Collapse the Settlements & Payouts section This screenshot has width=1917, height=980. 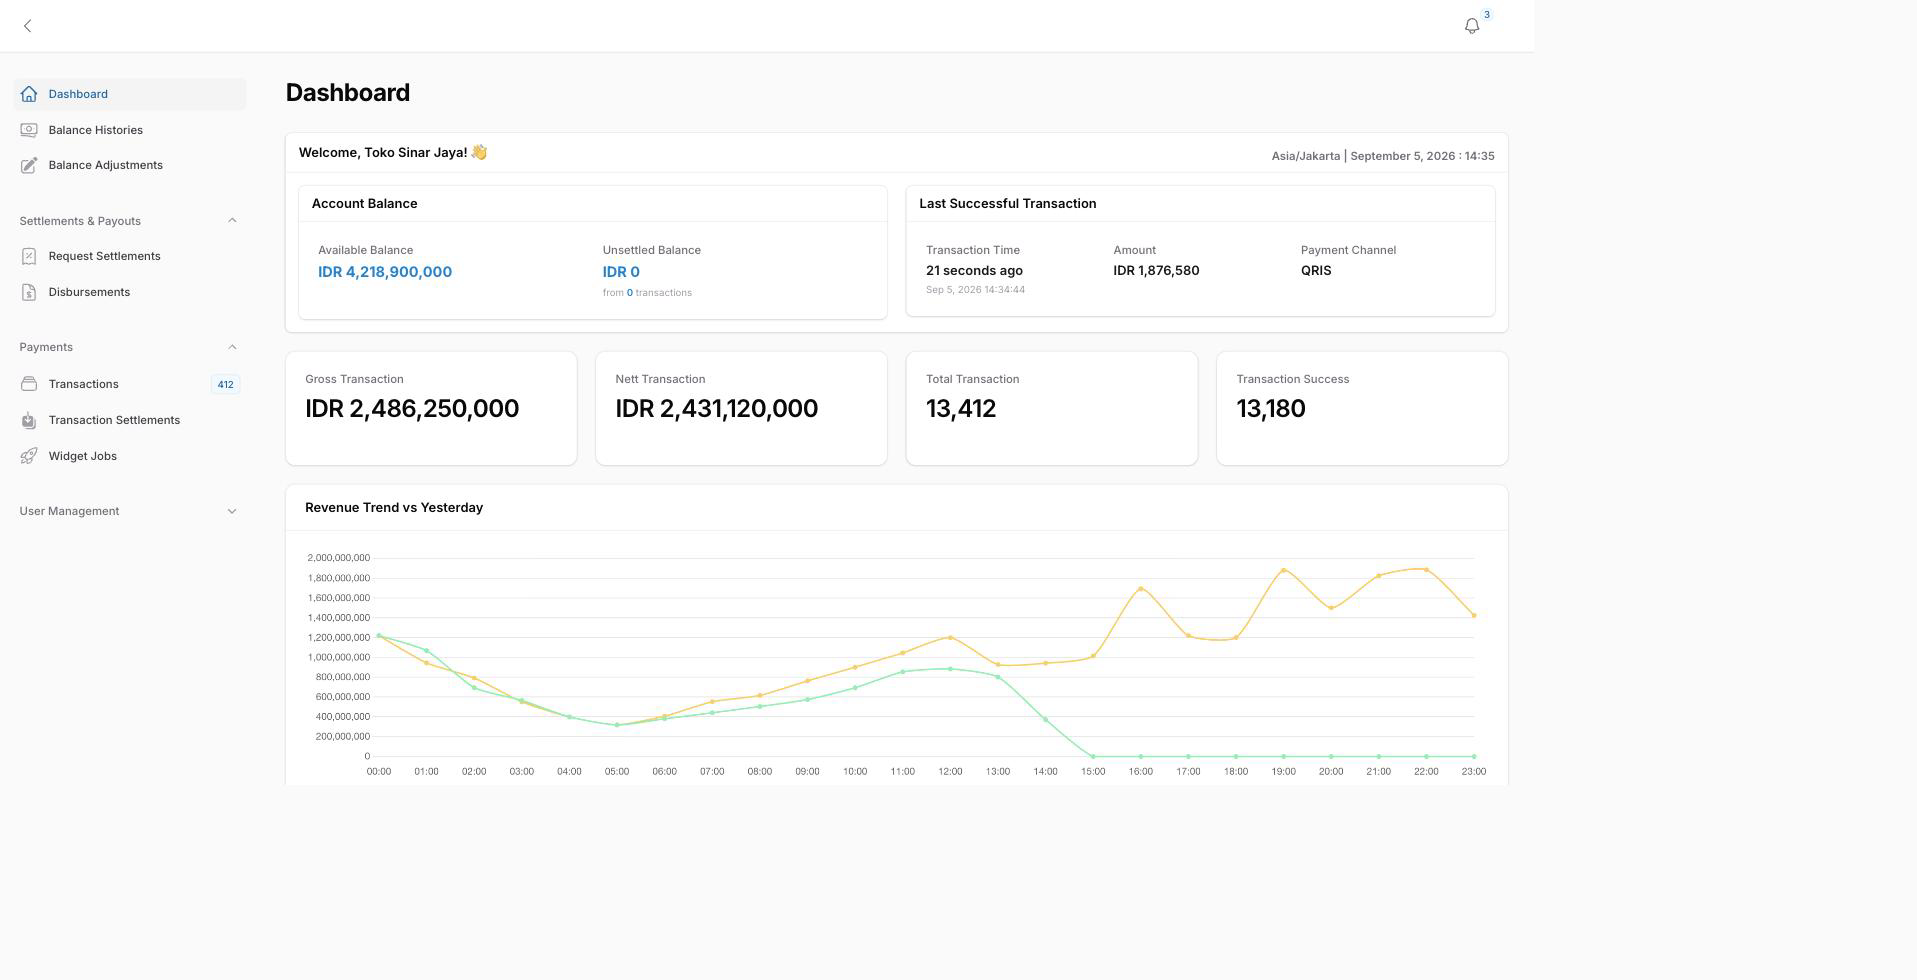(x=232, y=221)
